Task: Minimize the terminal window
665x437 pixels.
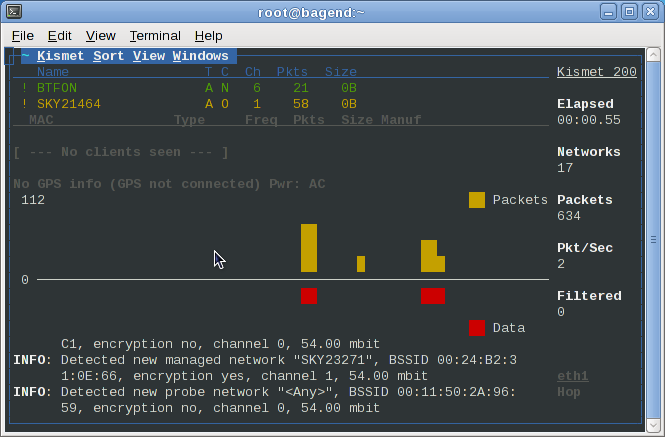Action: coord(608,12)
